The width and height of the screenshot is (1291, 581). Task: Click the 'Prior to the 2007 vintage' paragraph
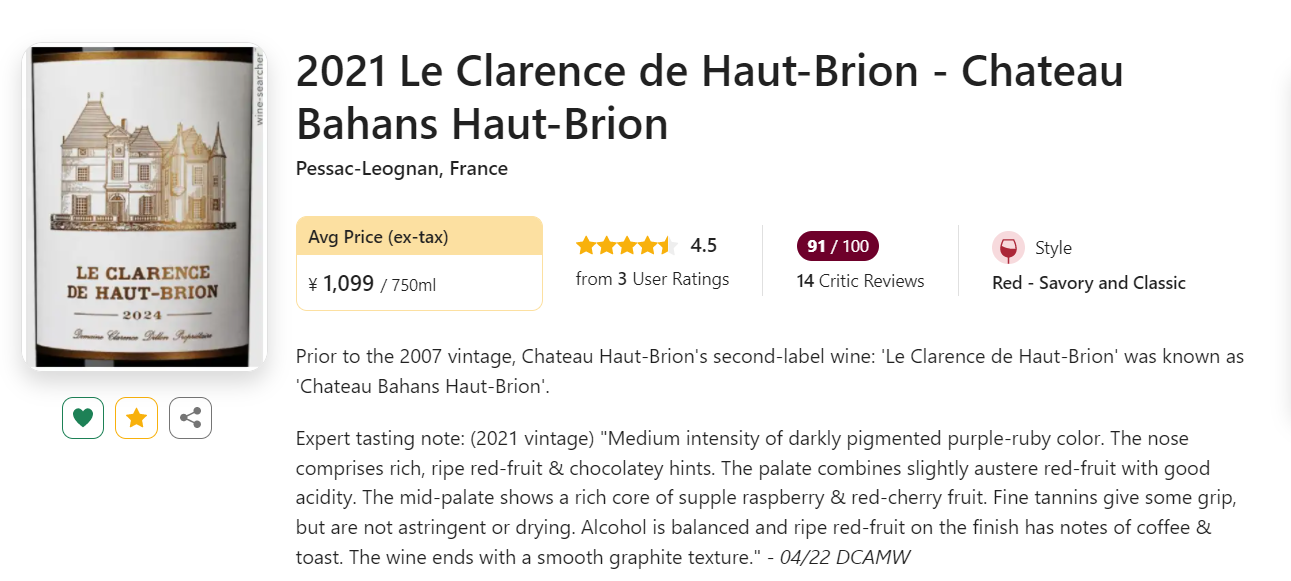tap(770, 371)
